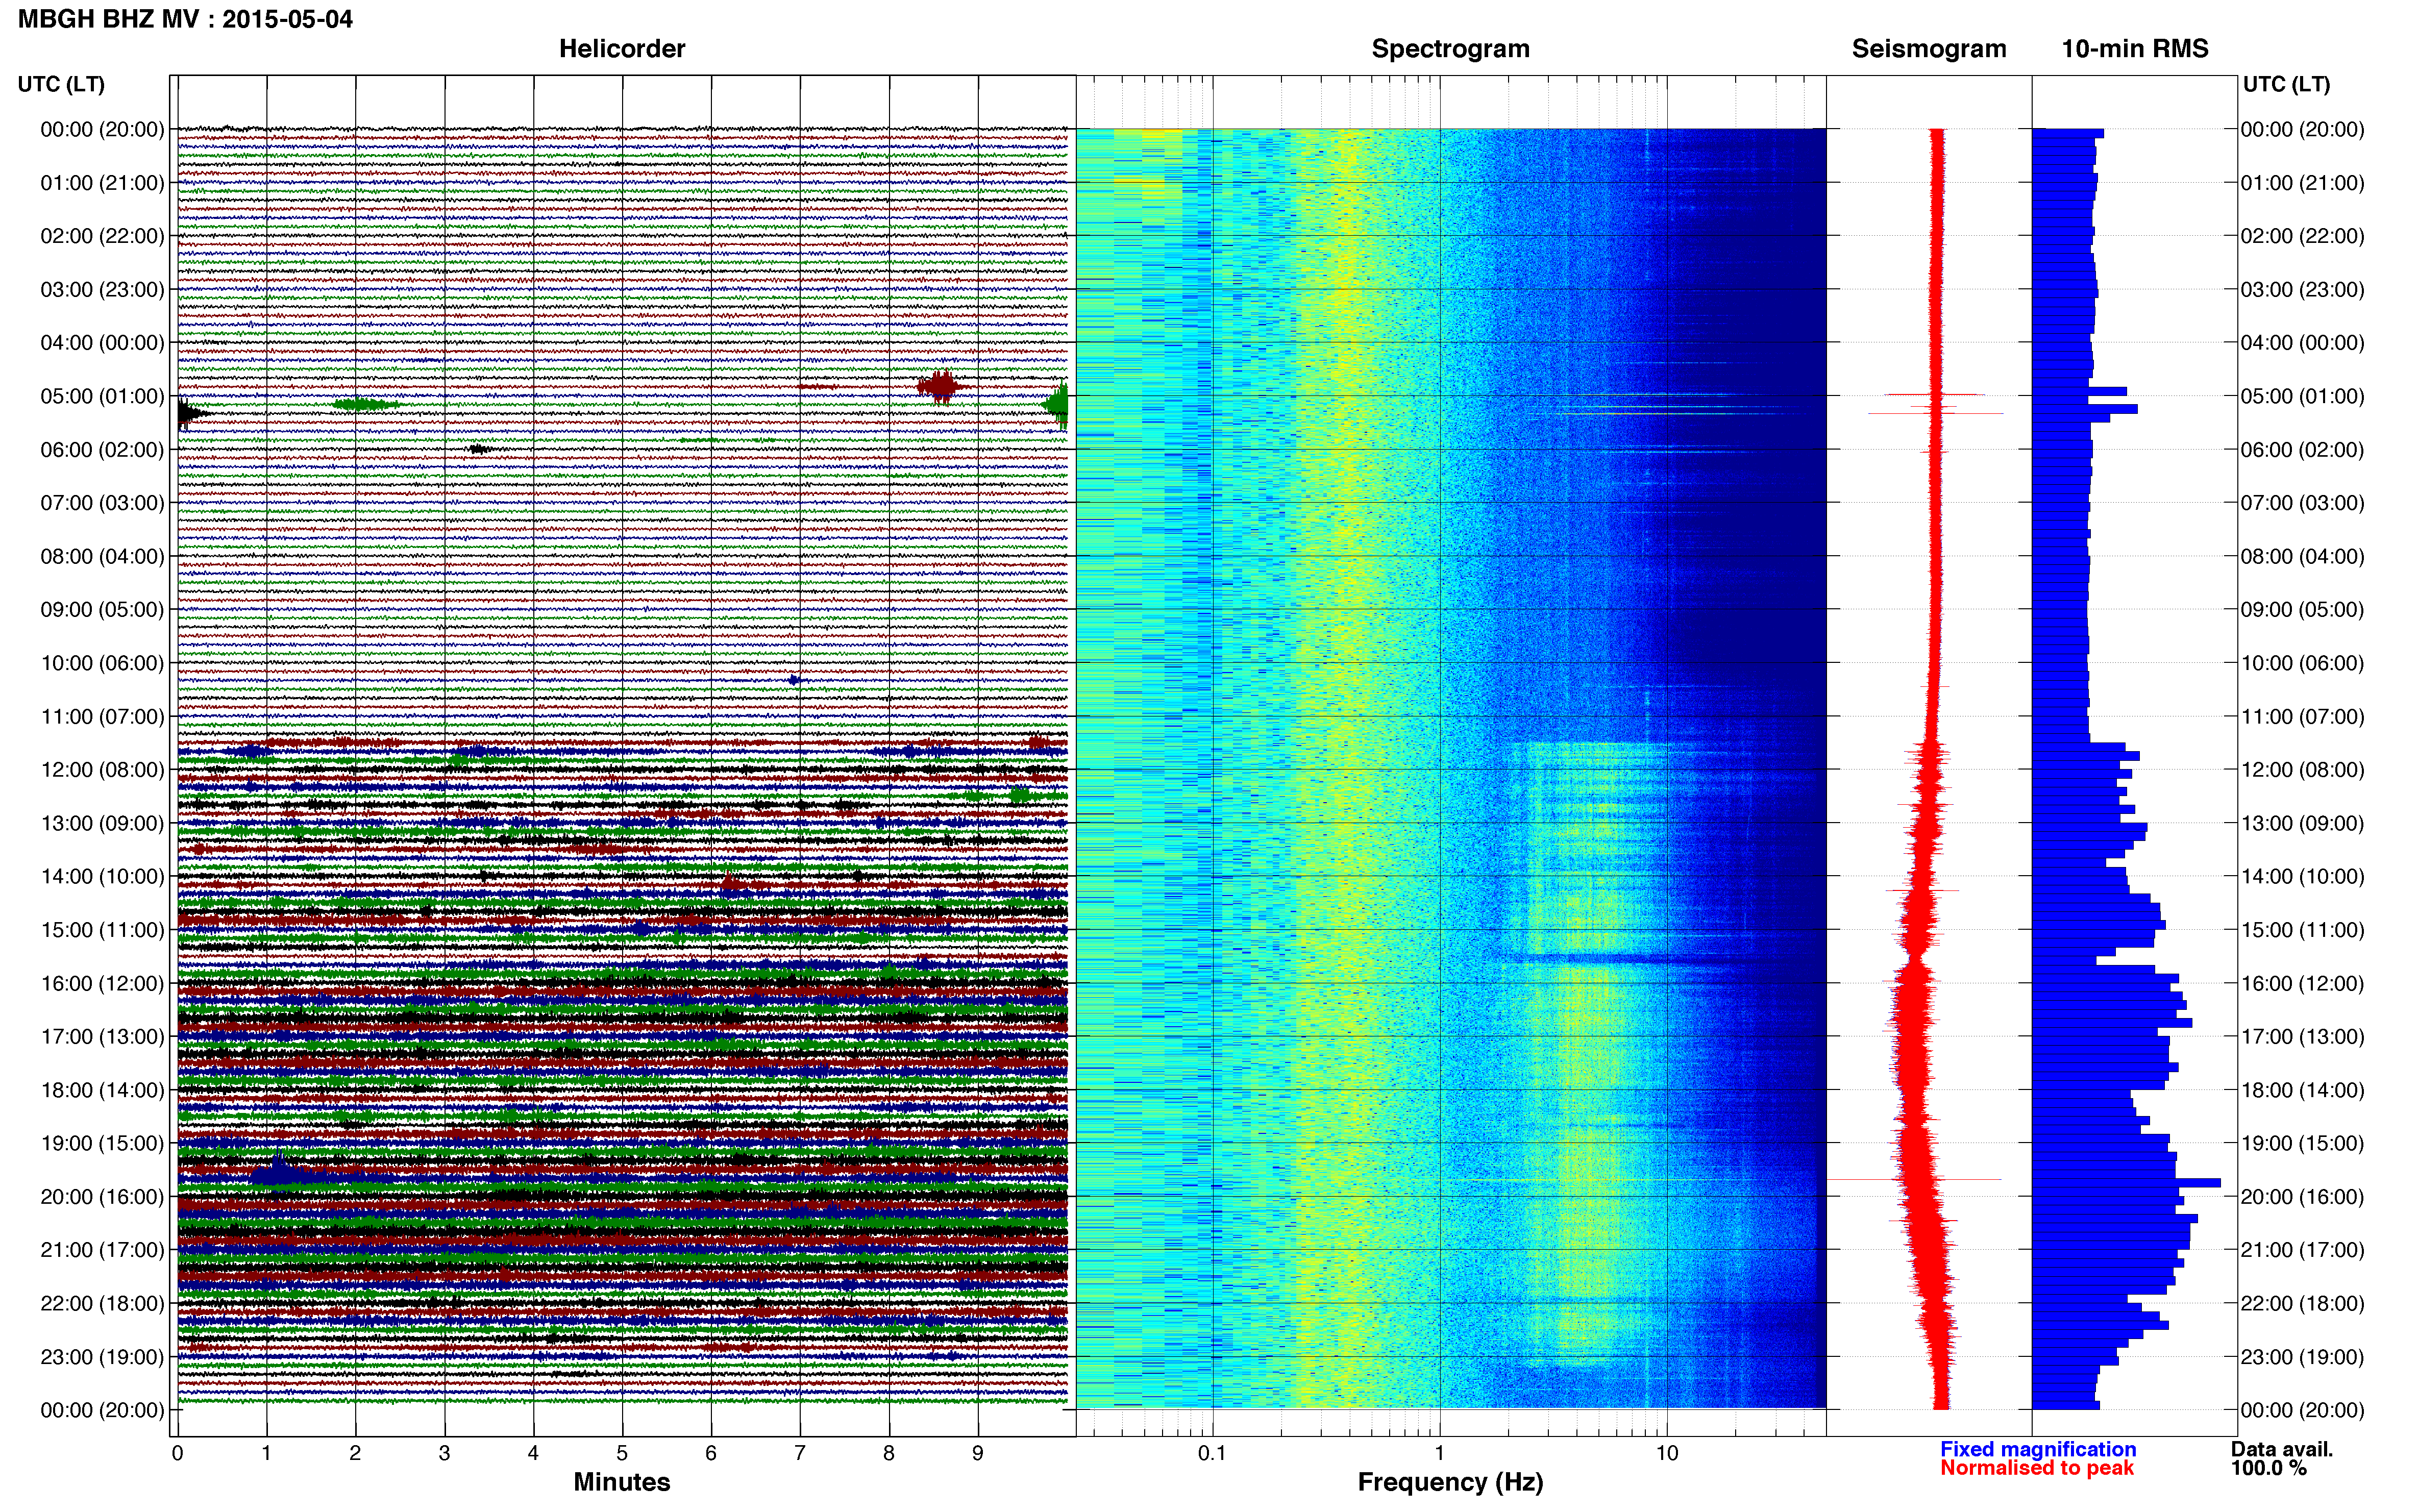Screen dimensions: 2419x1512
Task: Click the green event on 05:10 trace near minute 2
Action: click(365, 404)
